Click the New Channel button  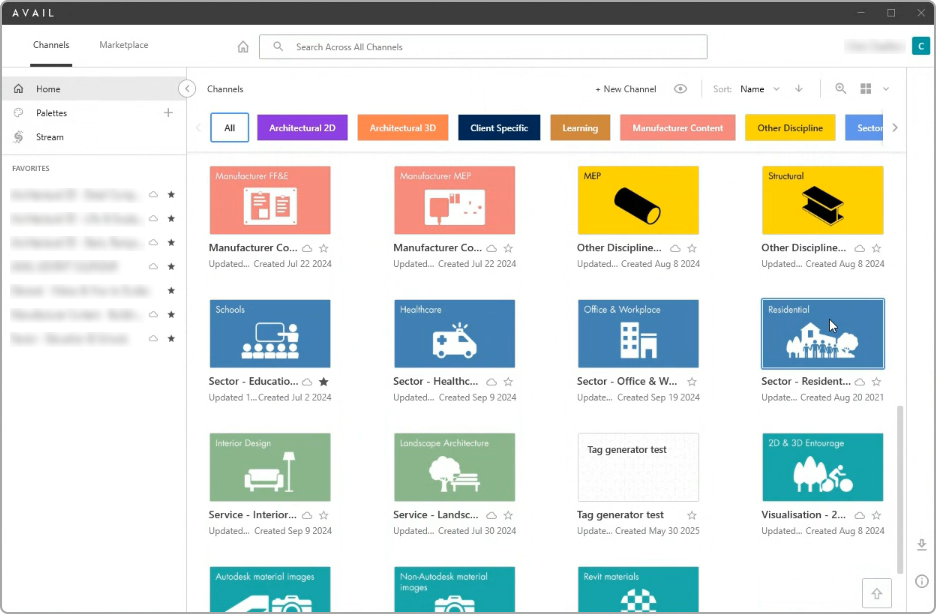(626, 89)
